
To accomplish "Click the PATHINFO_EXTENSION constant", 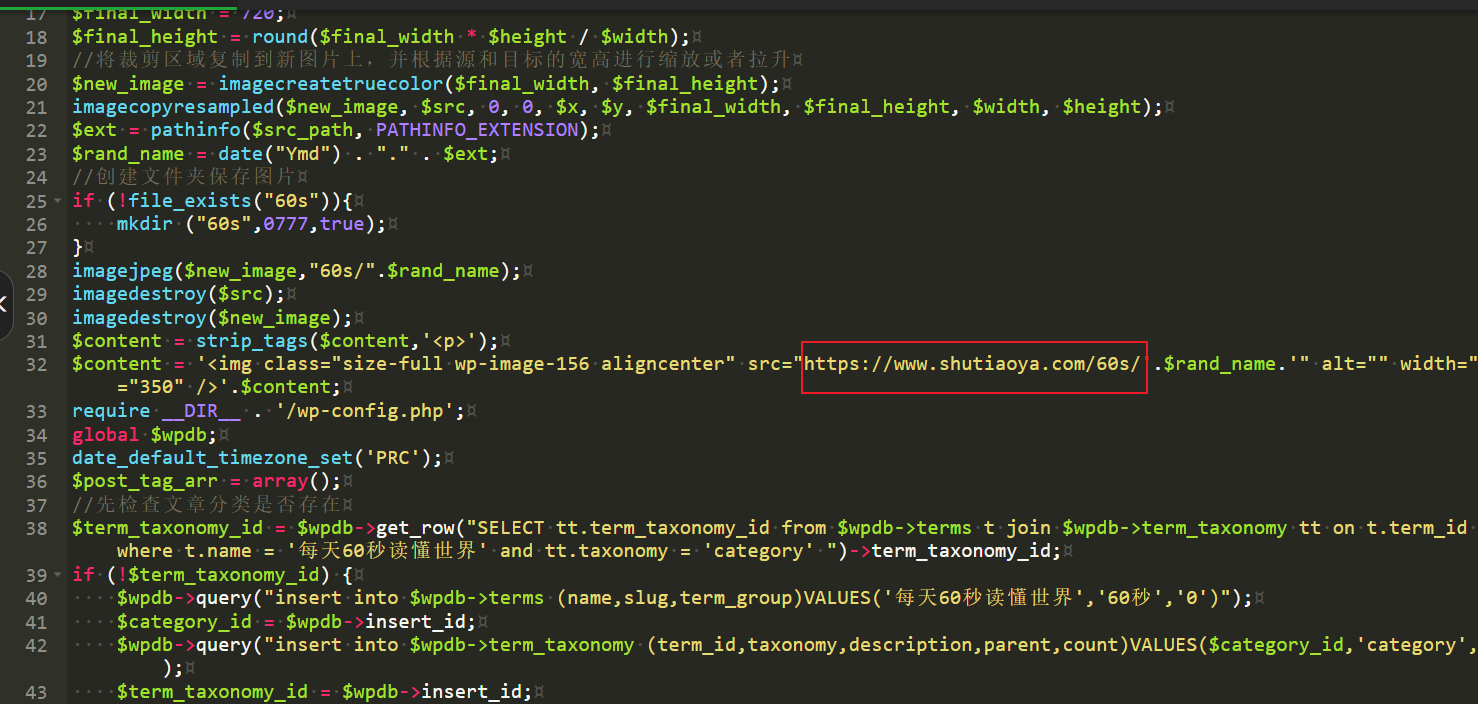I will point(477,130).
